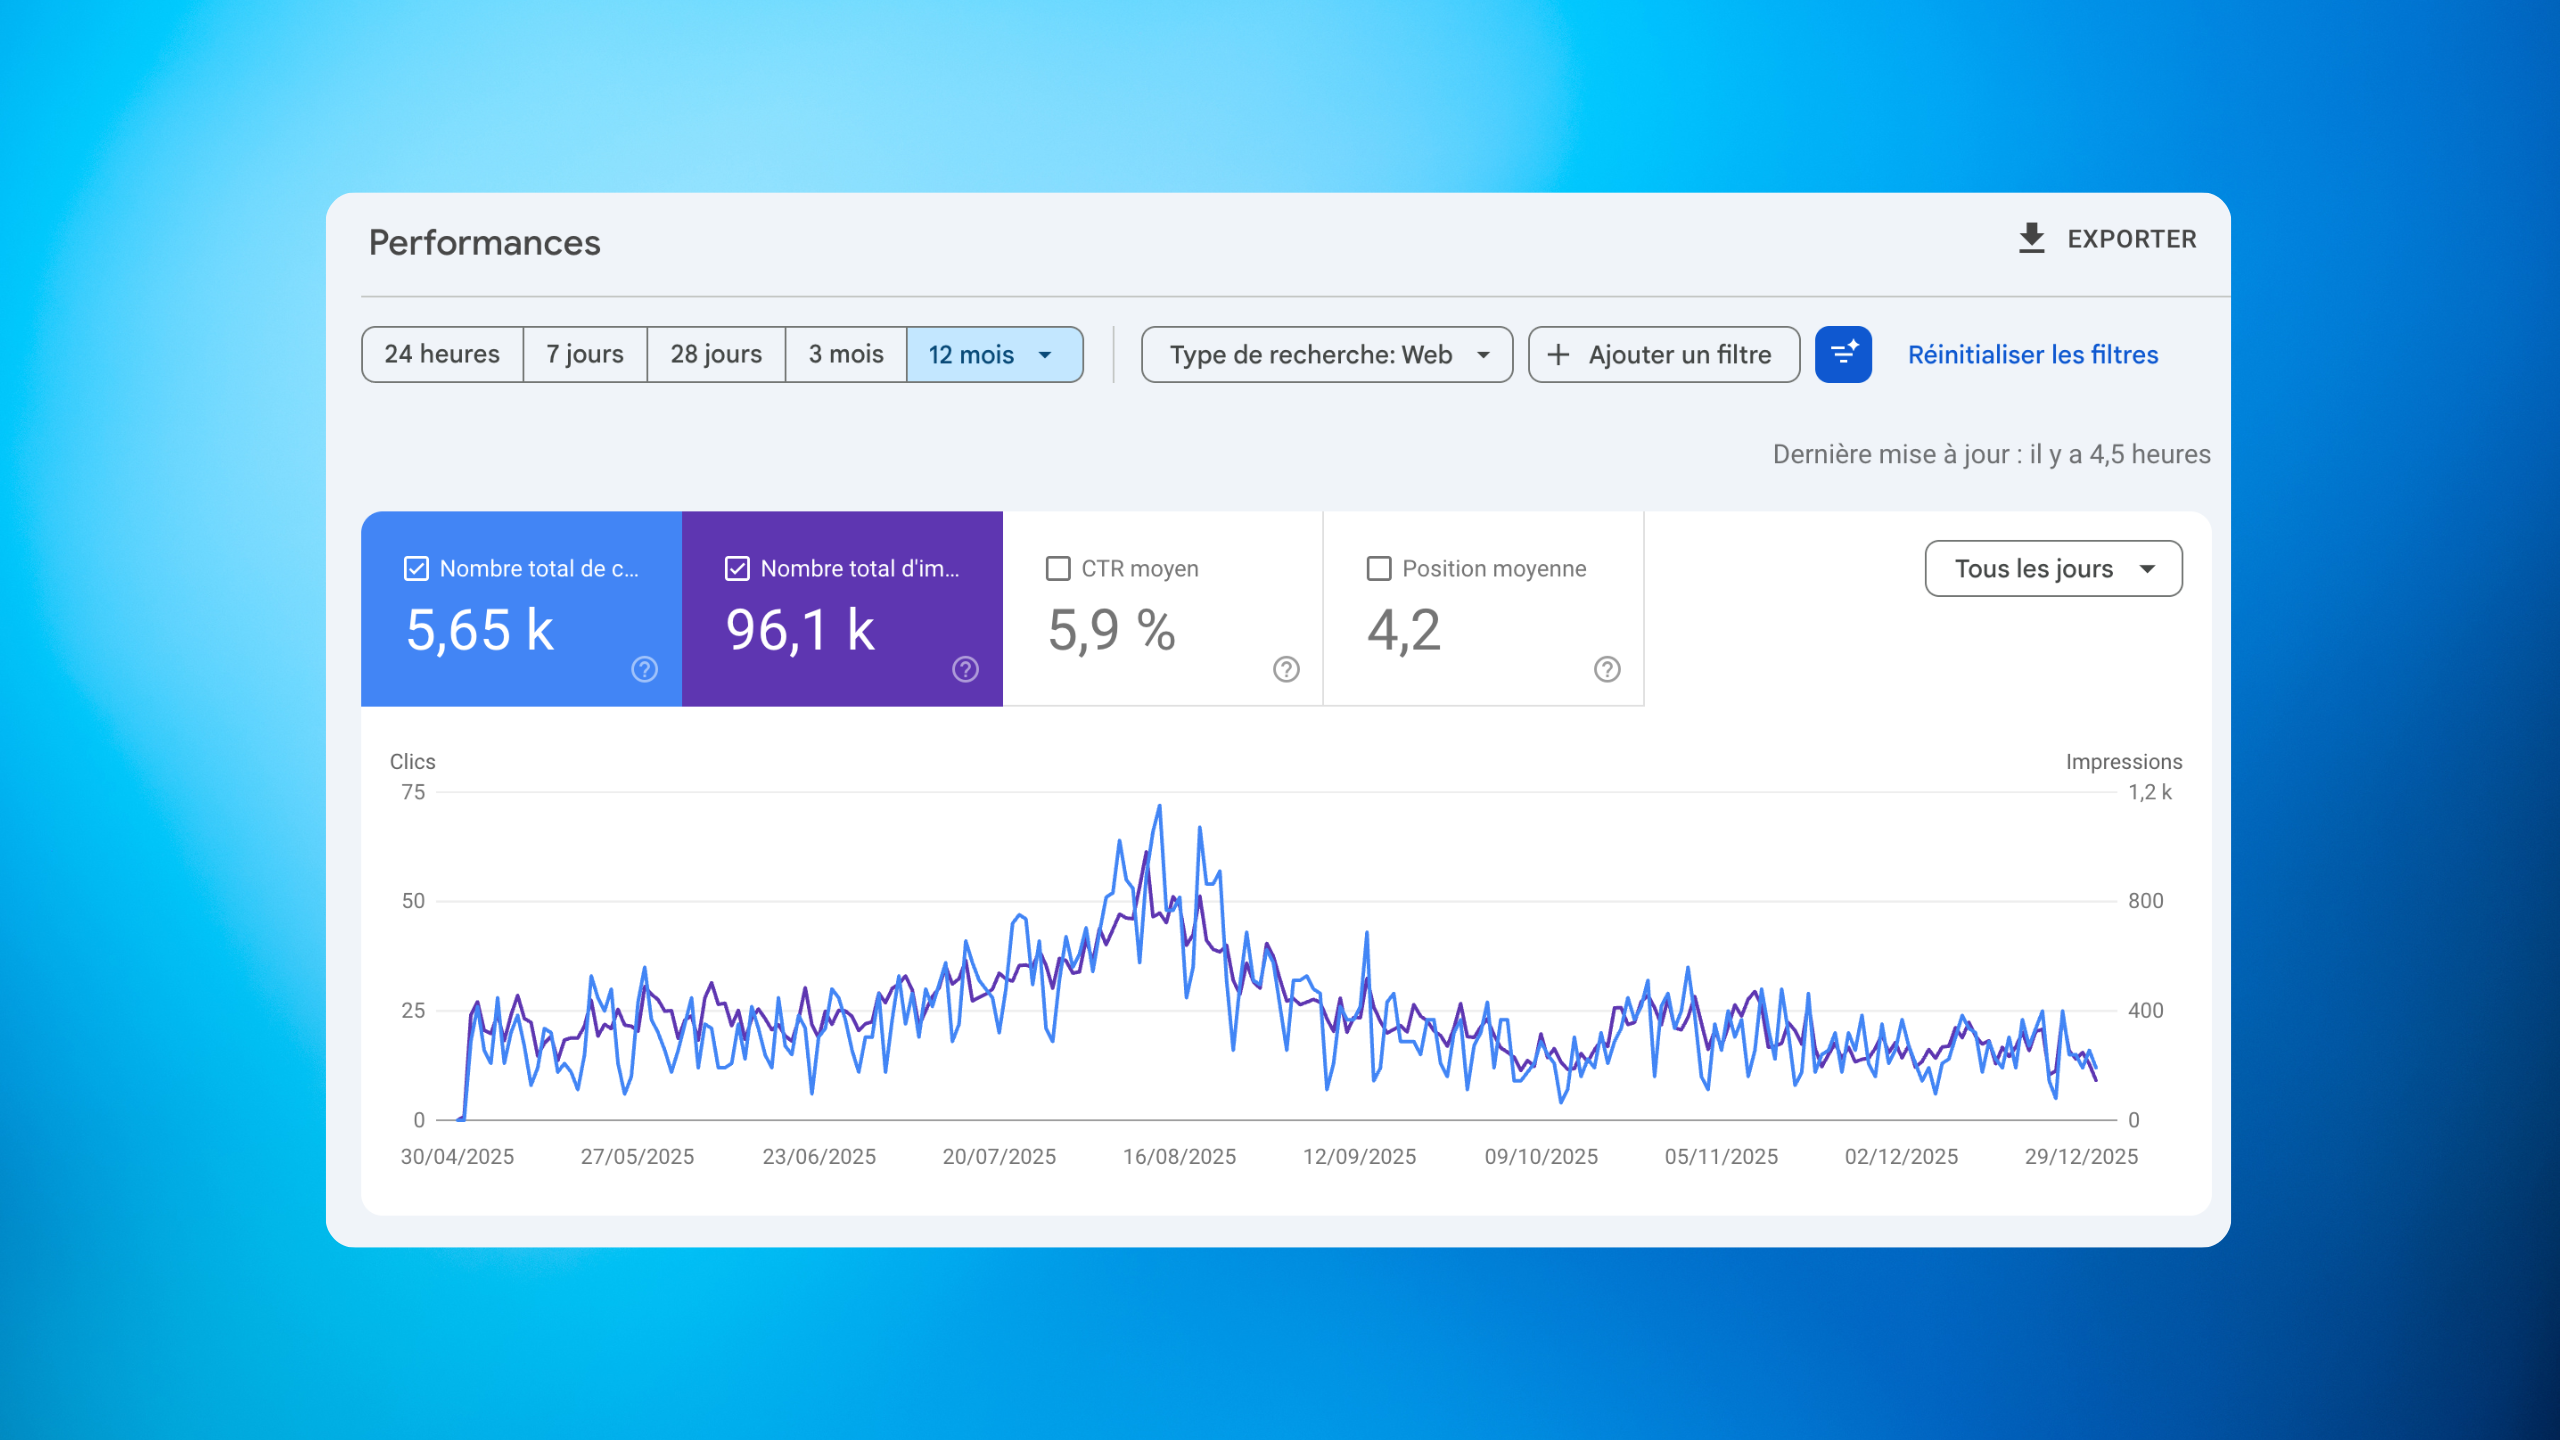Click Réinitialiser les filtres
2560x1440 pixels.
(x=2032, y=354)
